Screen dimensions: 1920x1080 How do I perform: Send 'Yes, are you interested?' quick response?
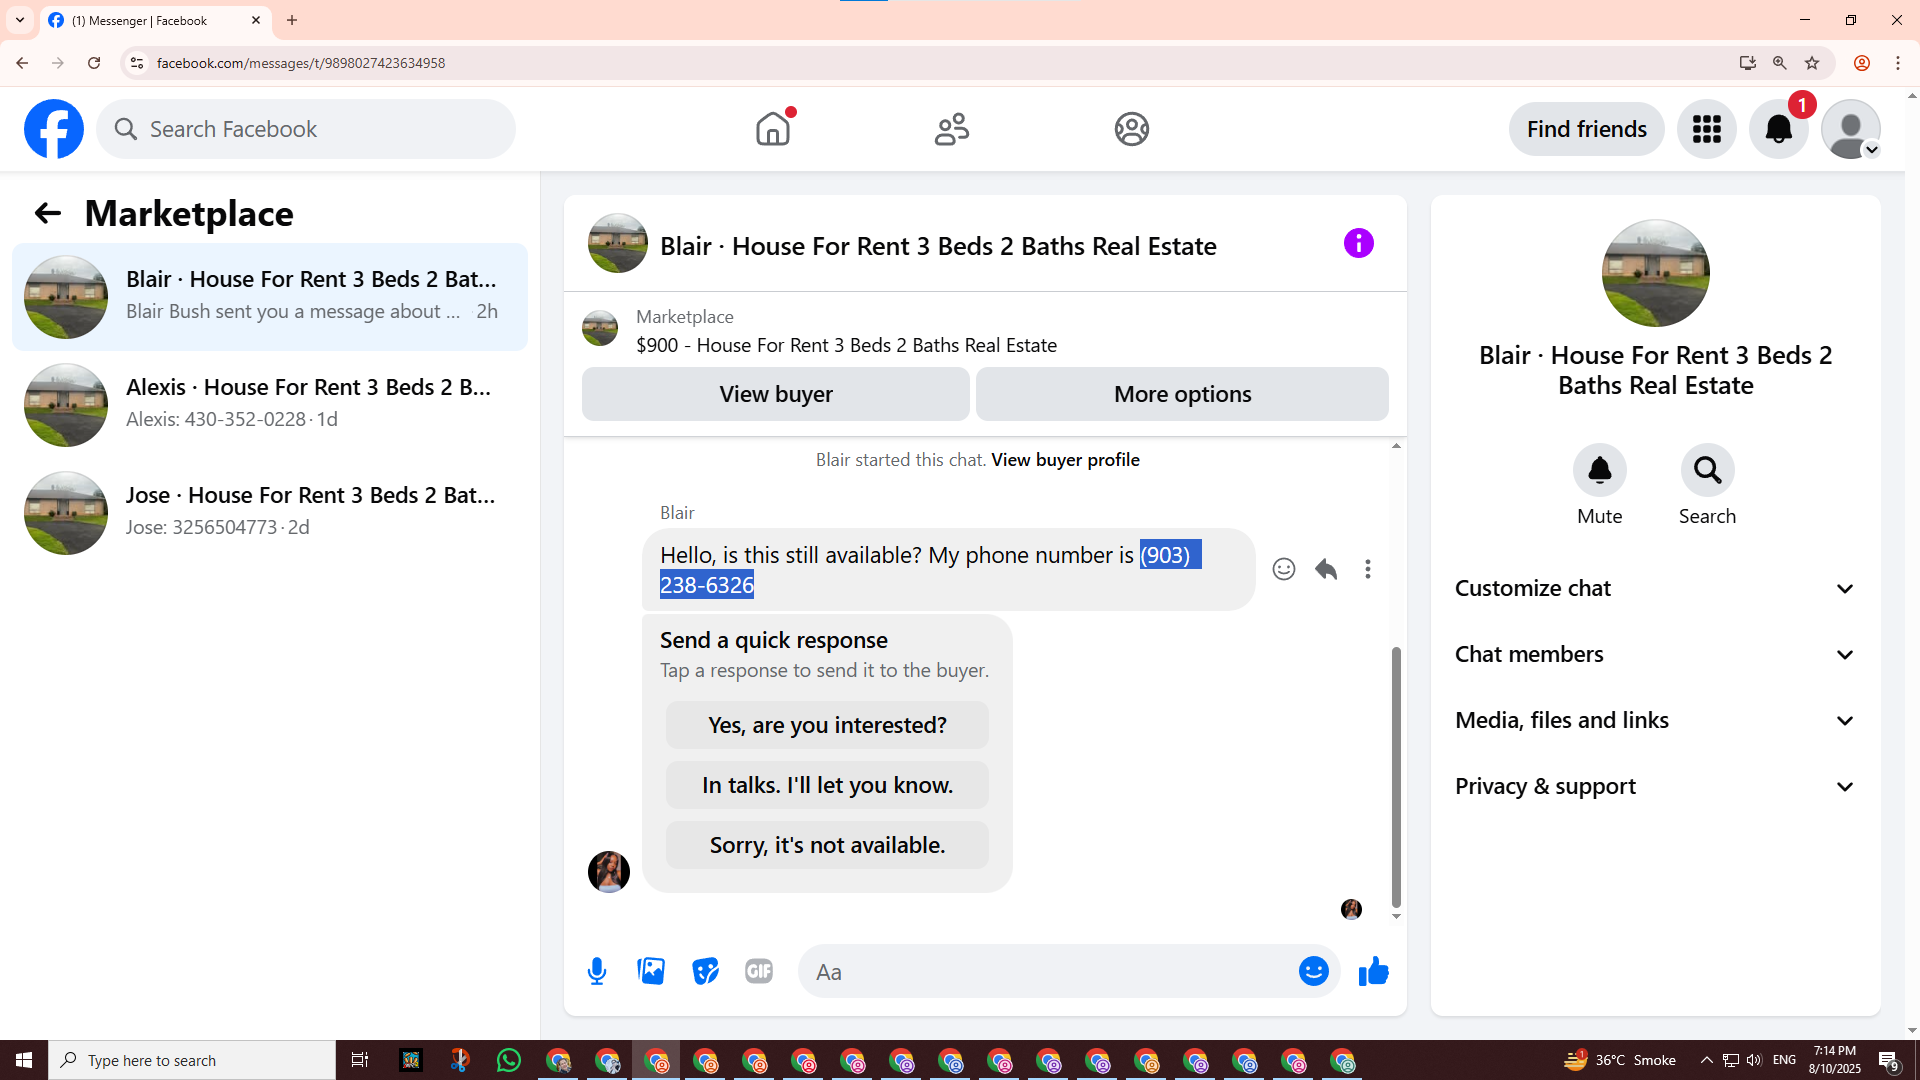coord(827,725)
